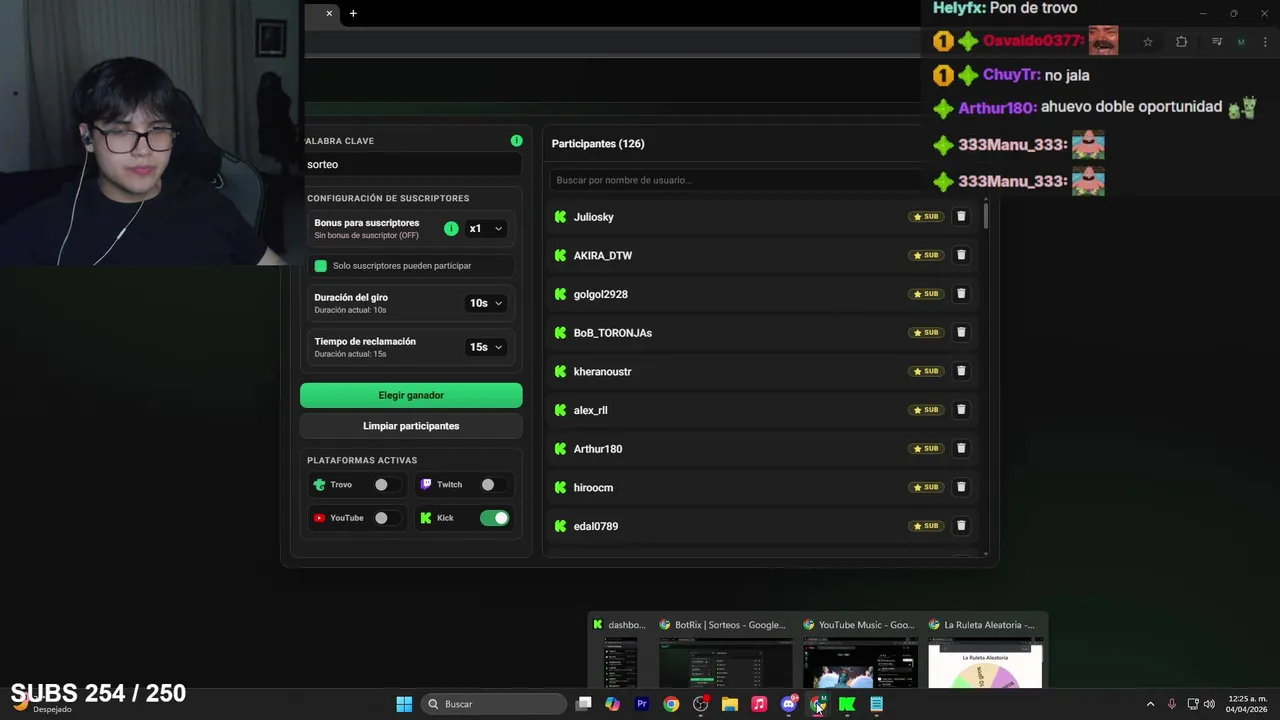1280x720 pixels.
Task: Bookmark page with the star icon
Action: pos(1148,42)
